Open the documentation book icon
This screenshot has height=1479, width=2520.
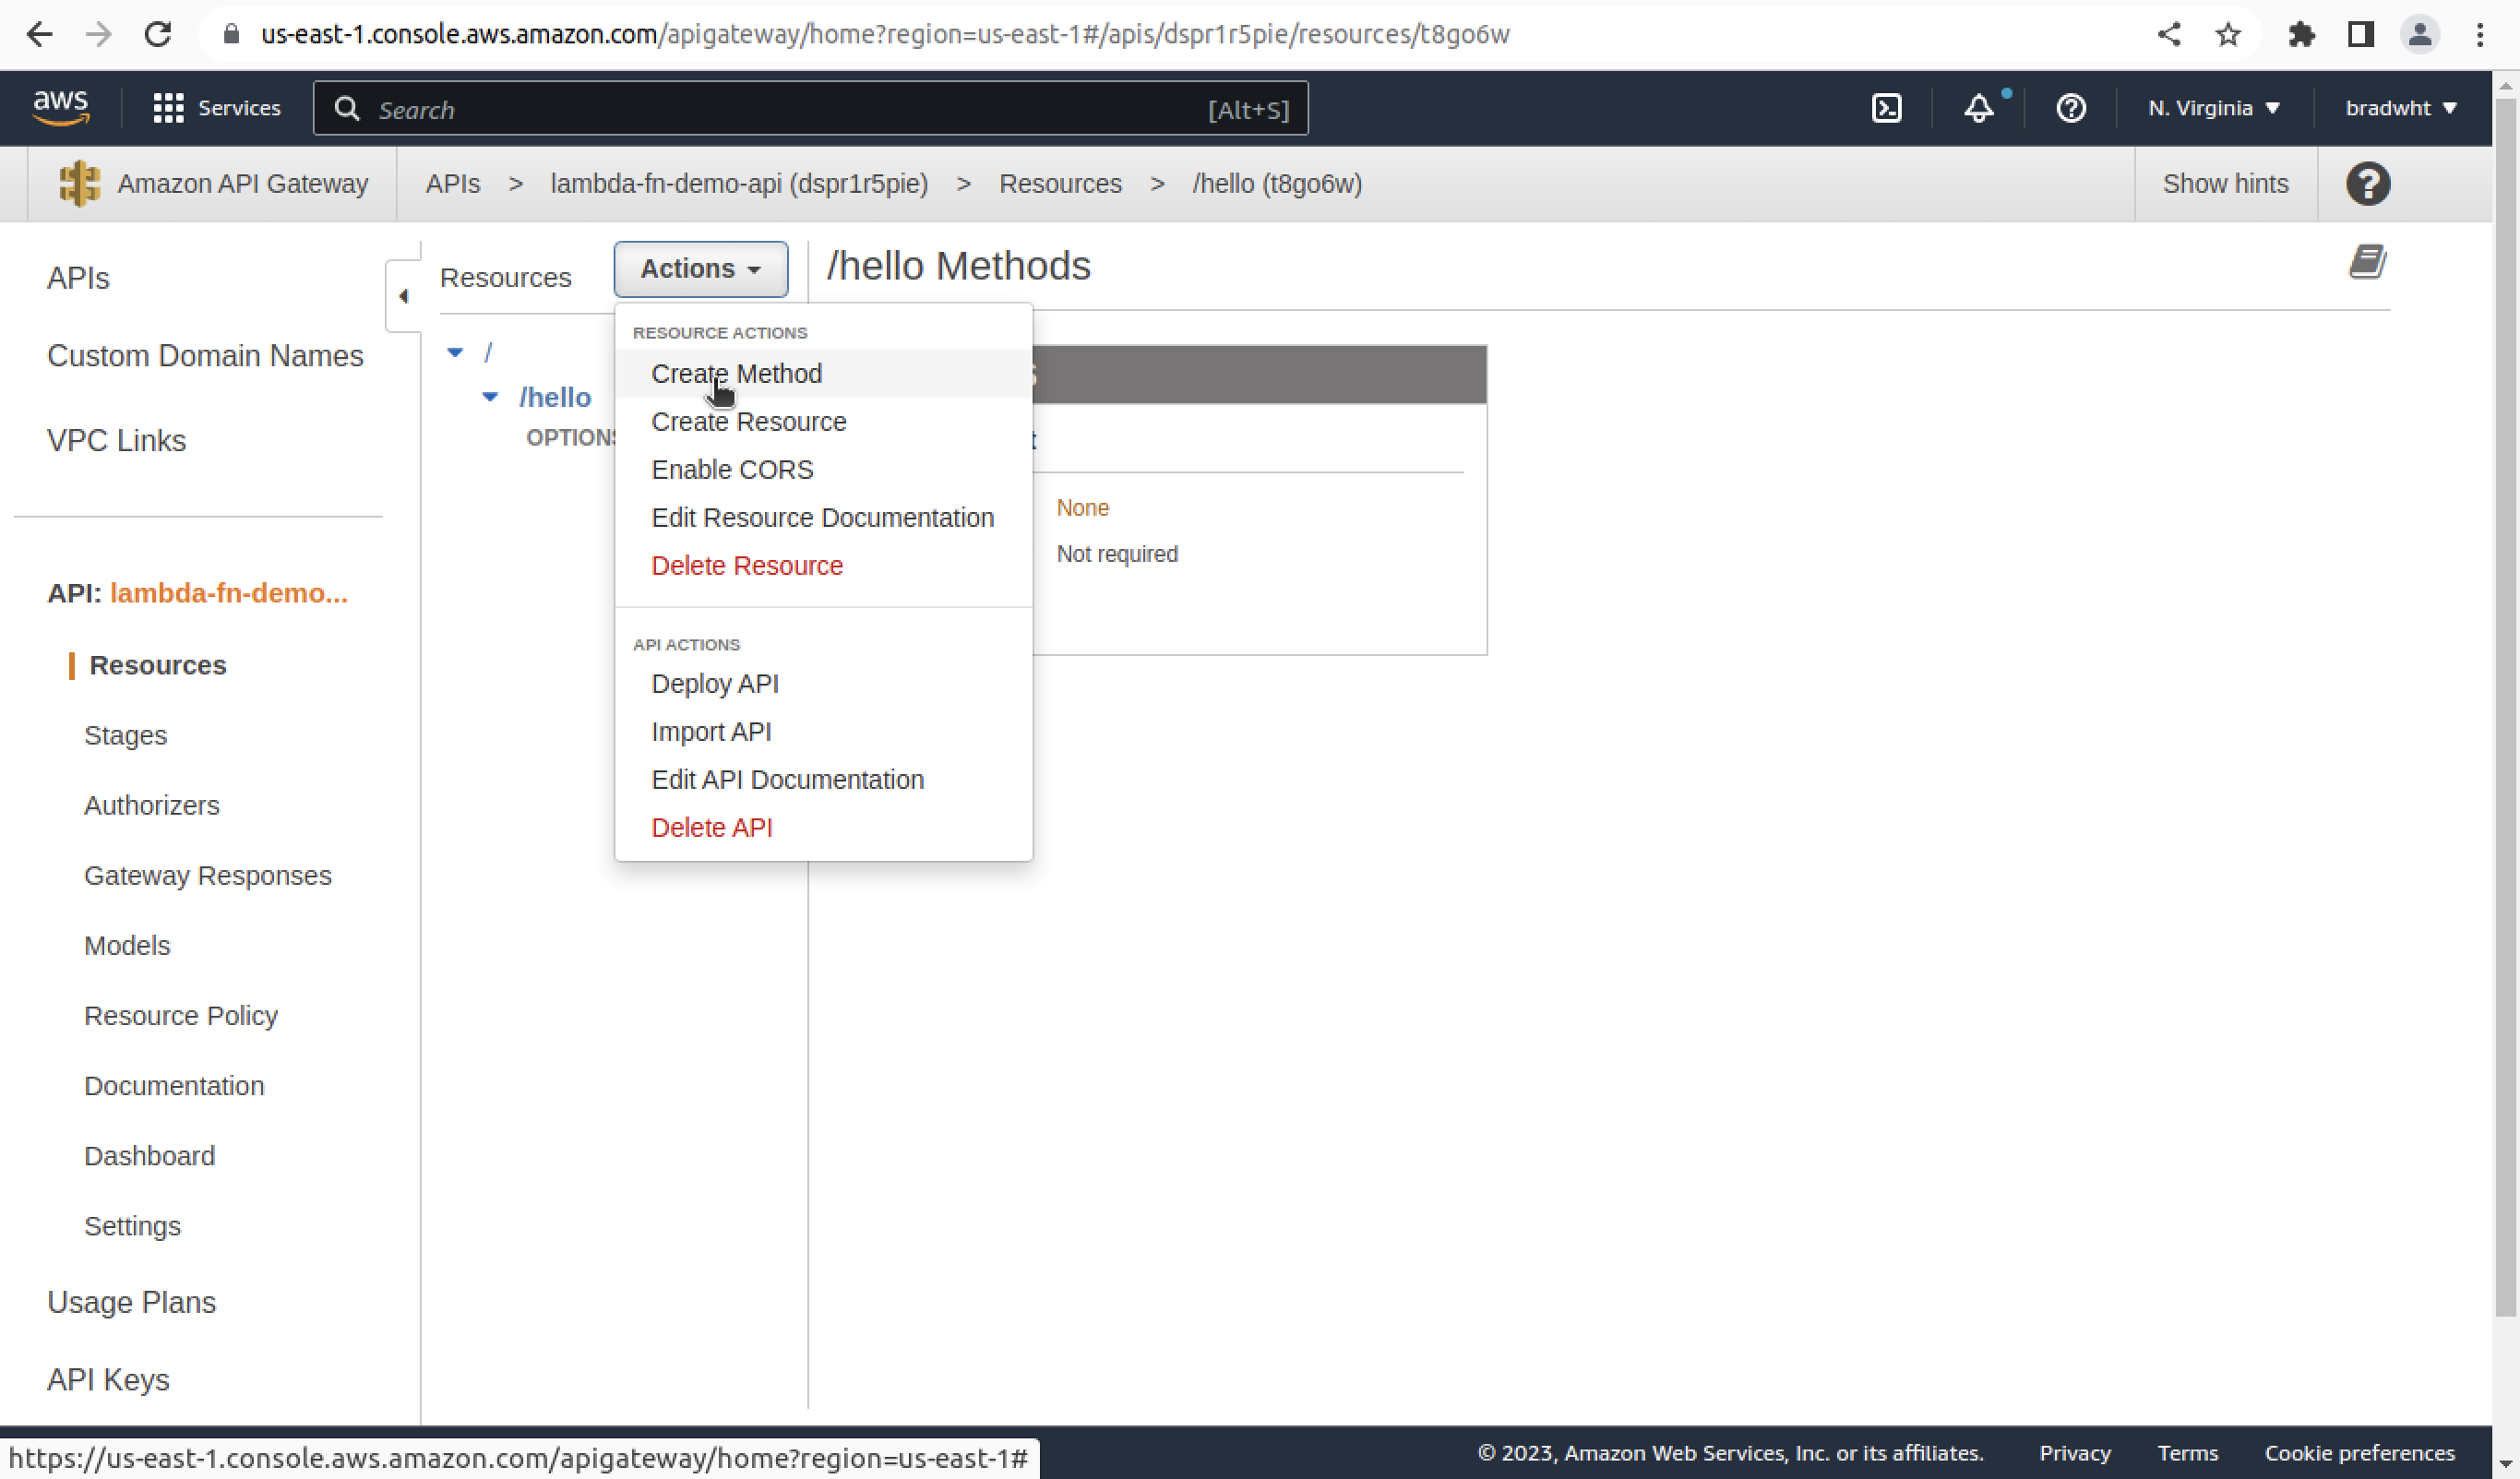tap(2367, 262)
